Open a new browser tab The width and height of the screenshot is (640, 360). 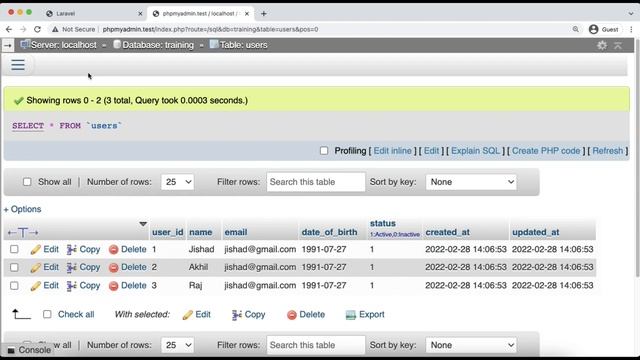coord(264,13)
